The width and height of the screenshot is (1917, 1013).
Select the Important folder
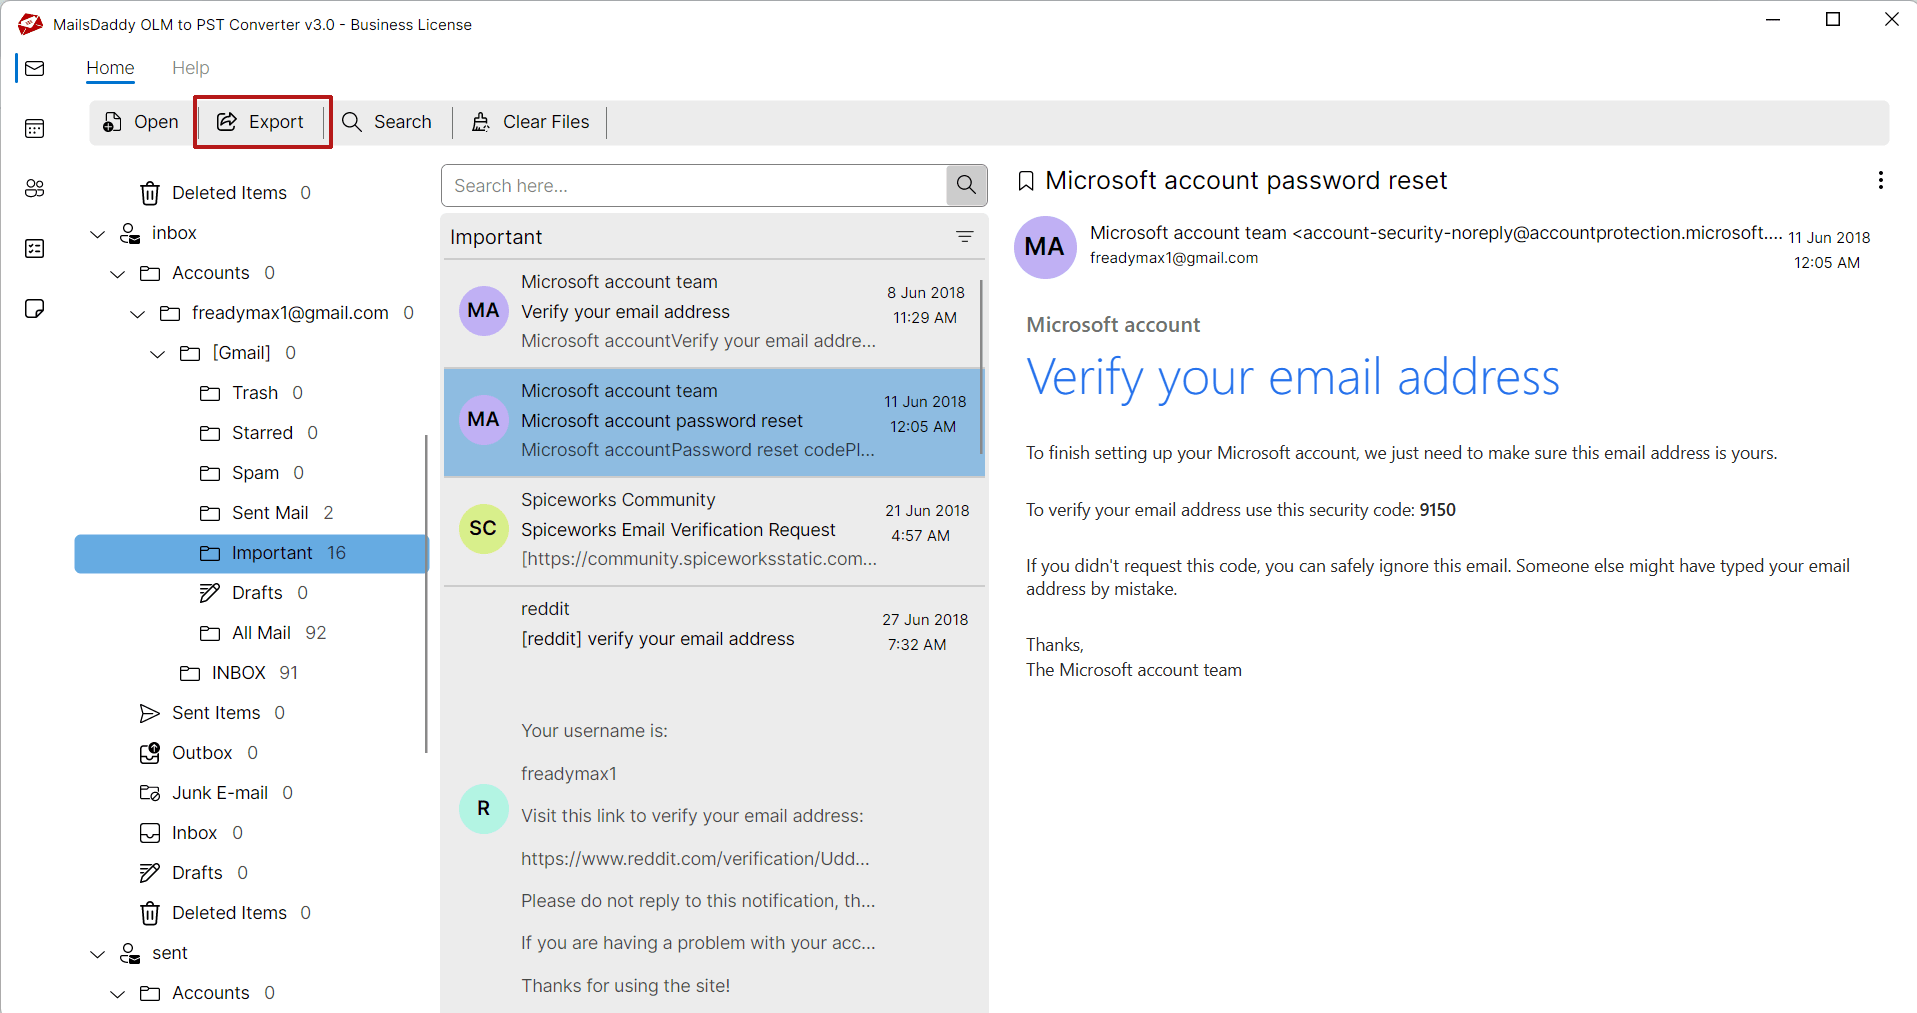point(252,553)
